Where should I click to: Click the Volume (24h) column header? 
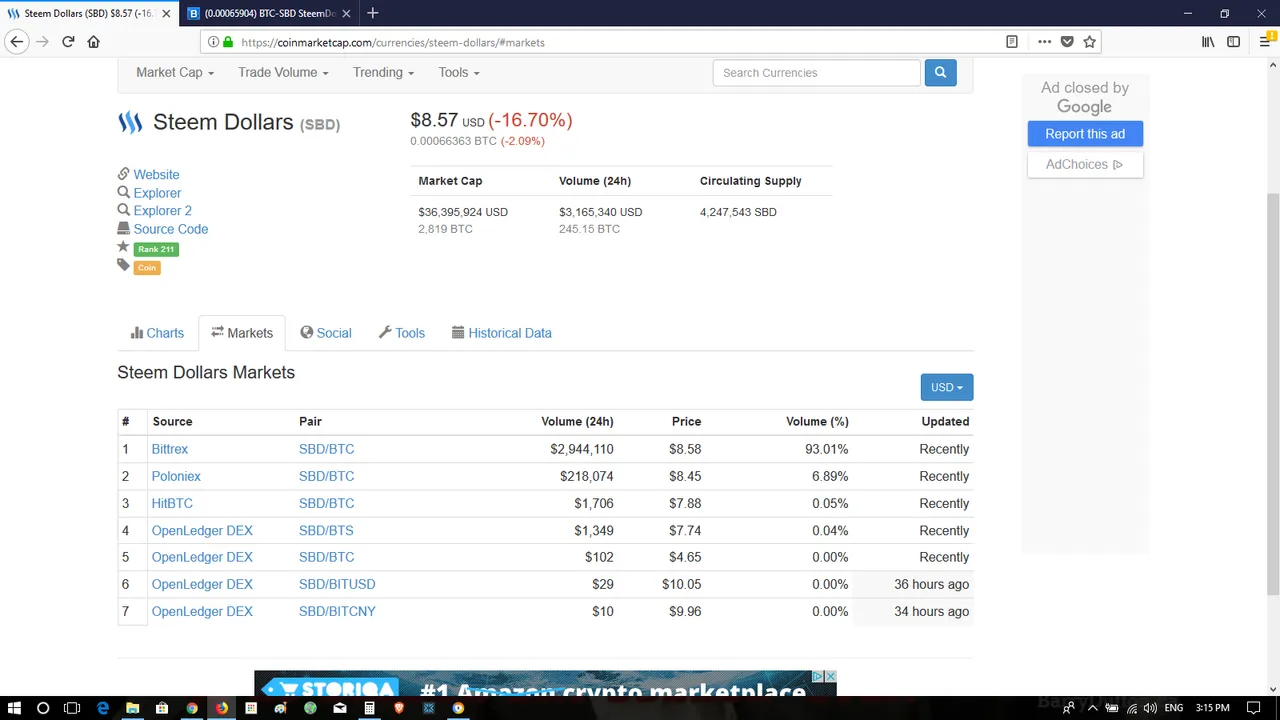[577, 421]
